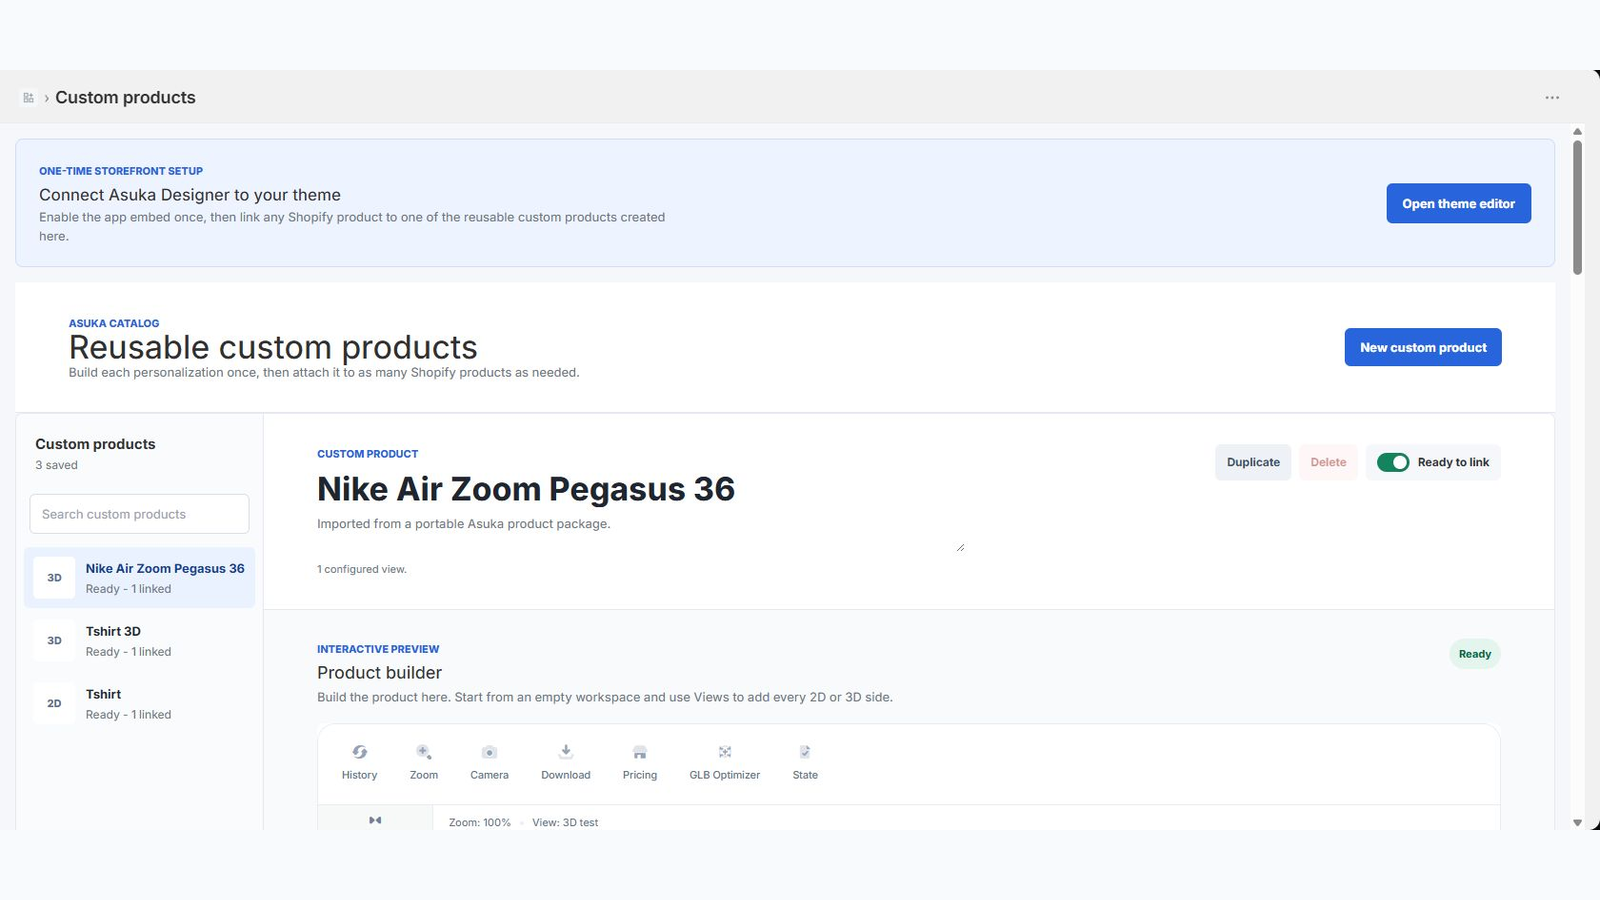
Task: Click the scrollbar down arrow
Action: pyautogui.click(x=1577, y=823)
